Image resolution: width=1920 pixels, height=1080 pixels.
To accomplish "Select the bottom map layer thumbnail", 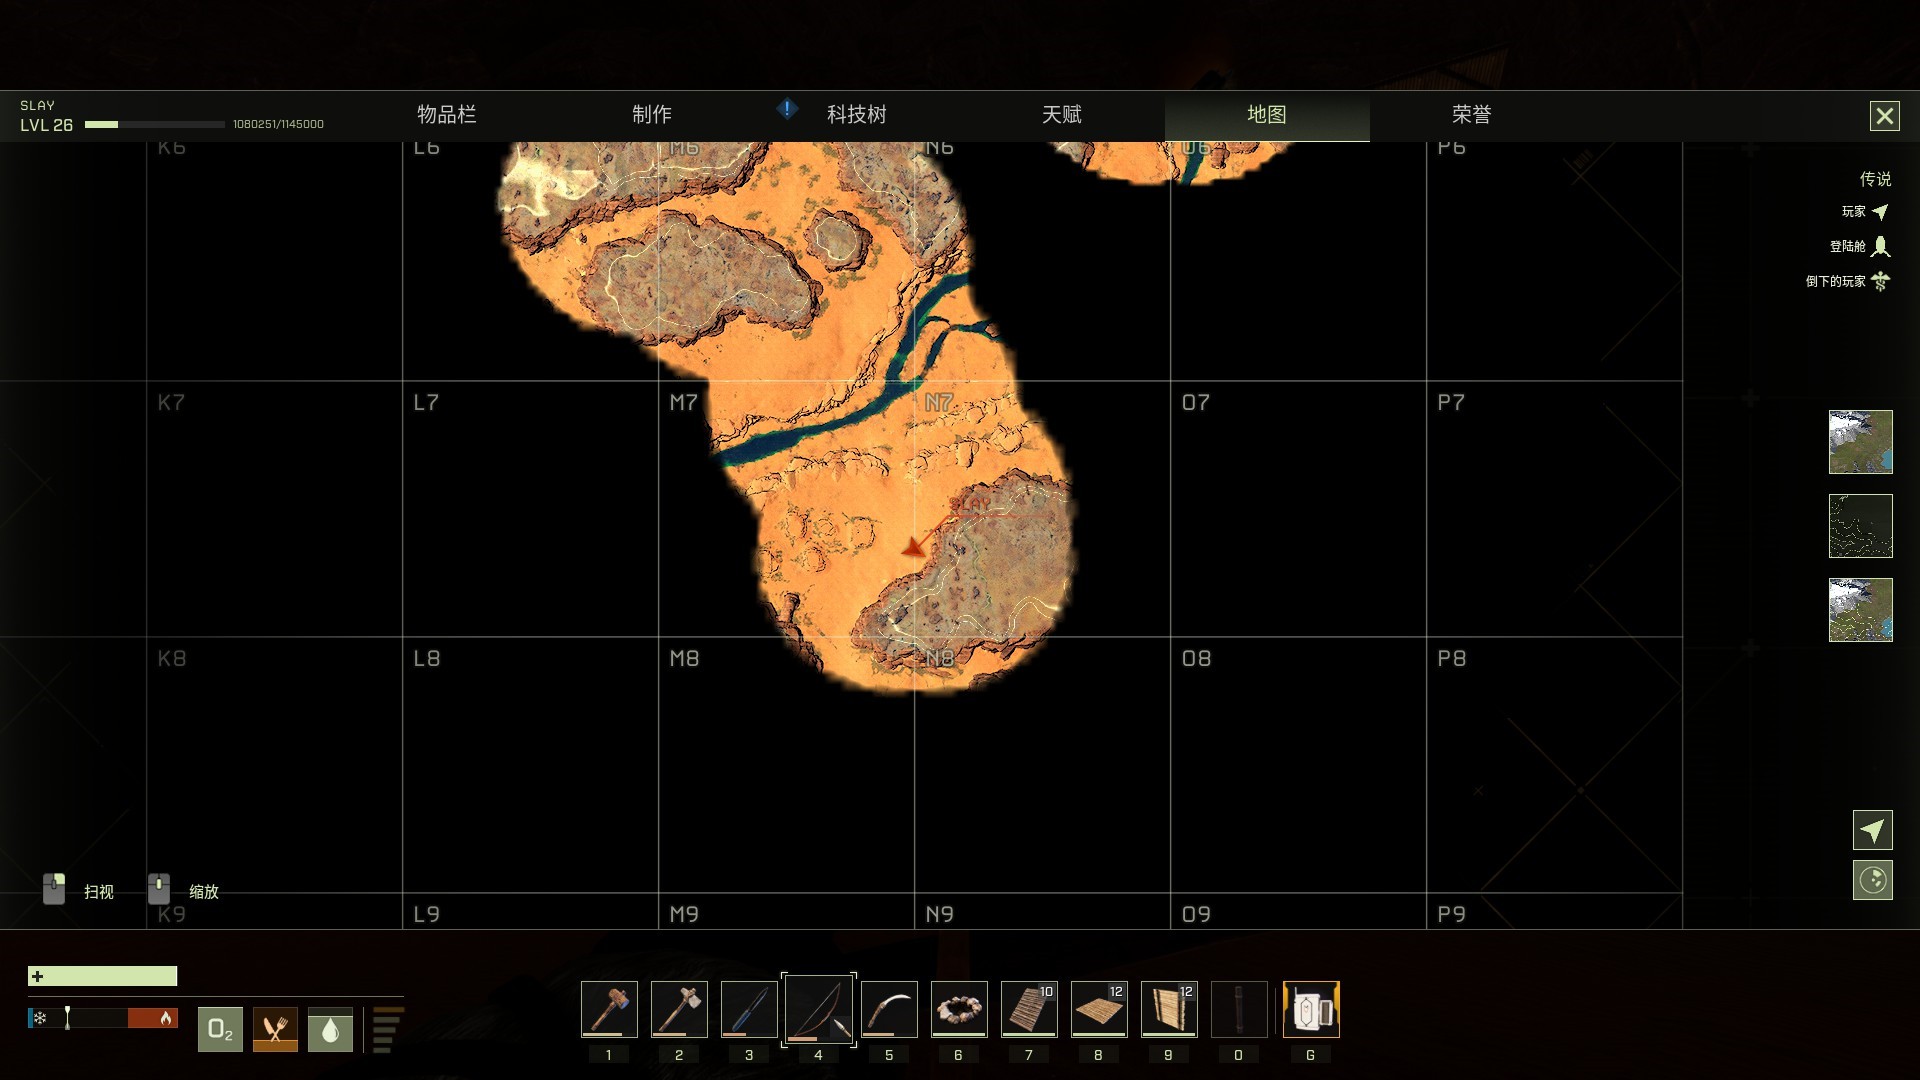I will click(1861, 610).
